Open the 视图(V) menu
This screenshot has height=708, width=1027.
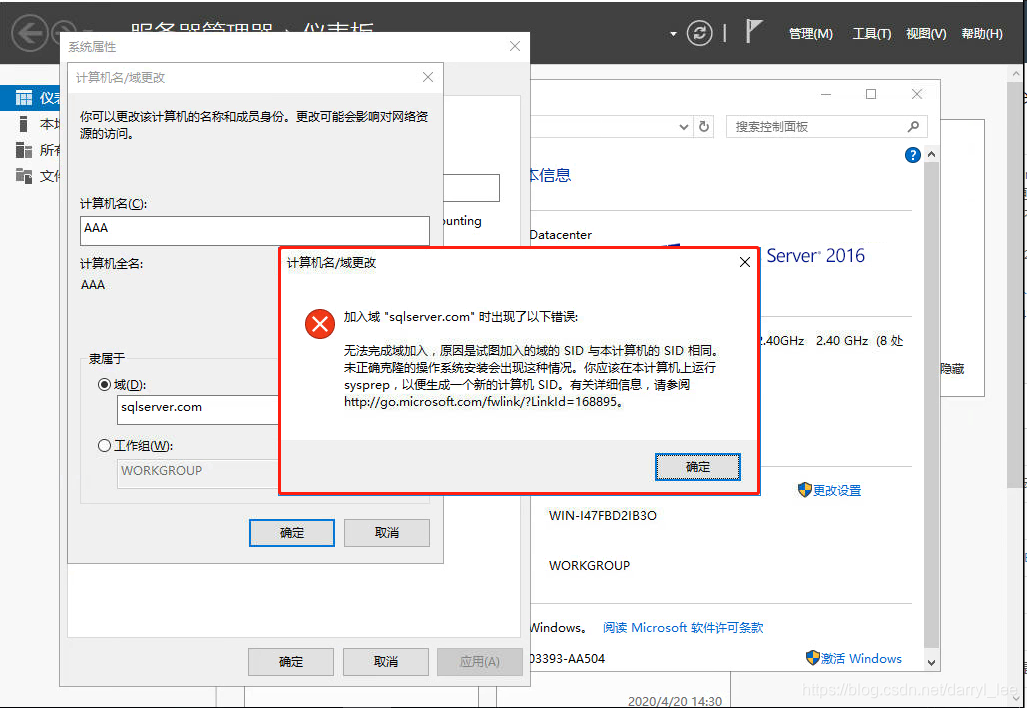[x=926, y=33]
